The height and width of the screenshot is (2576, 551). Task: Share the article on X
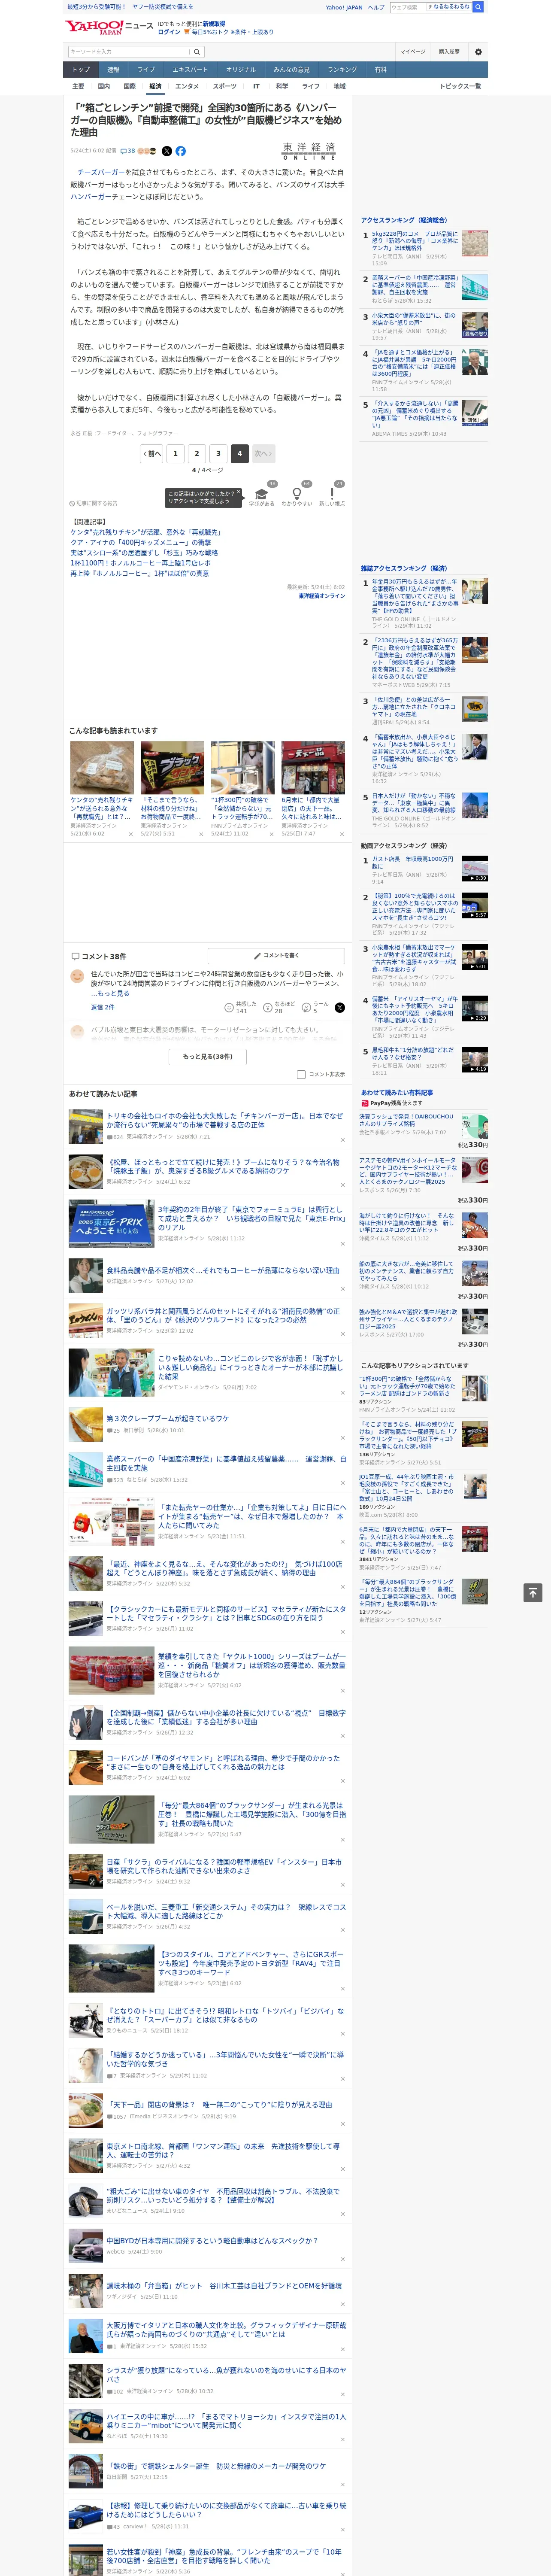point(167,151)
